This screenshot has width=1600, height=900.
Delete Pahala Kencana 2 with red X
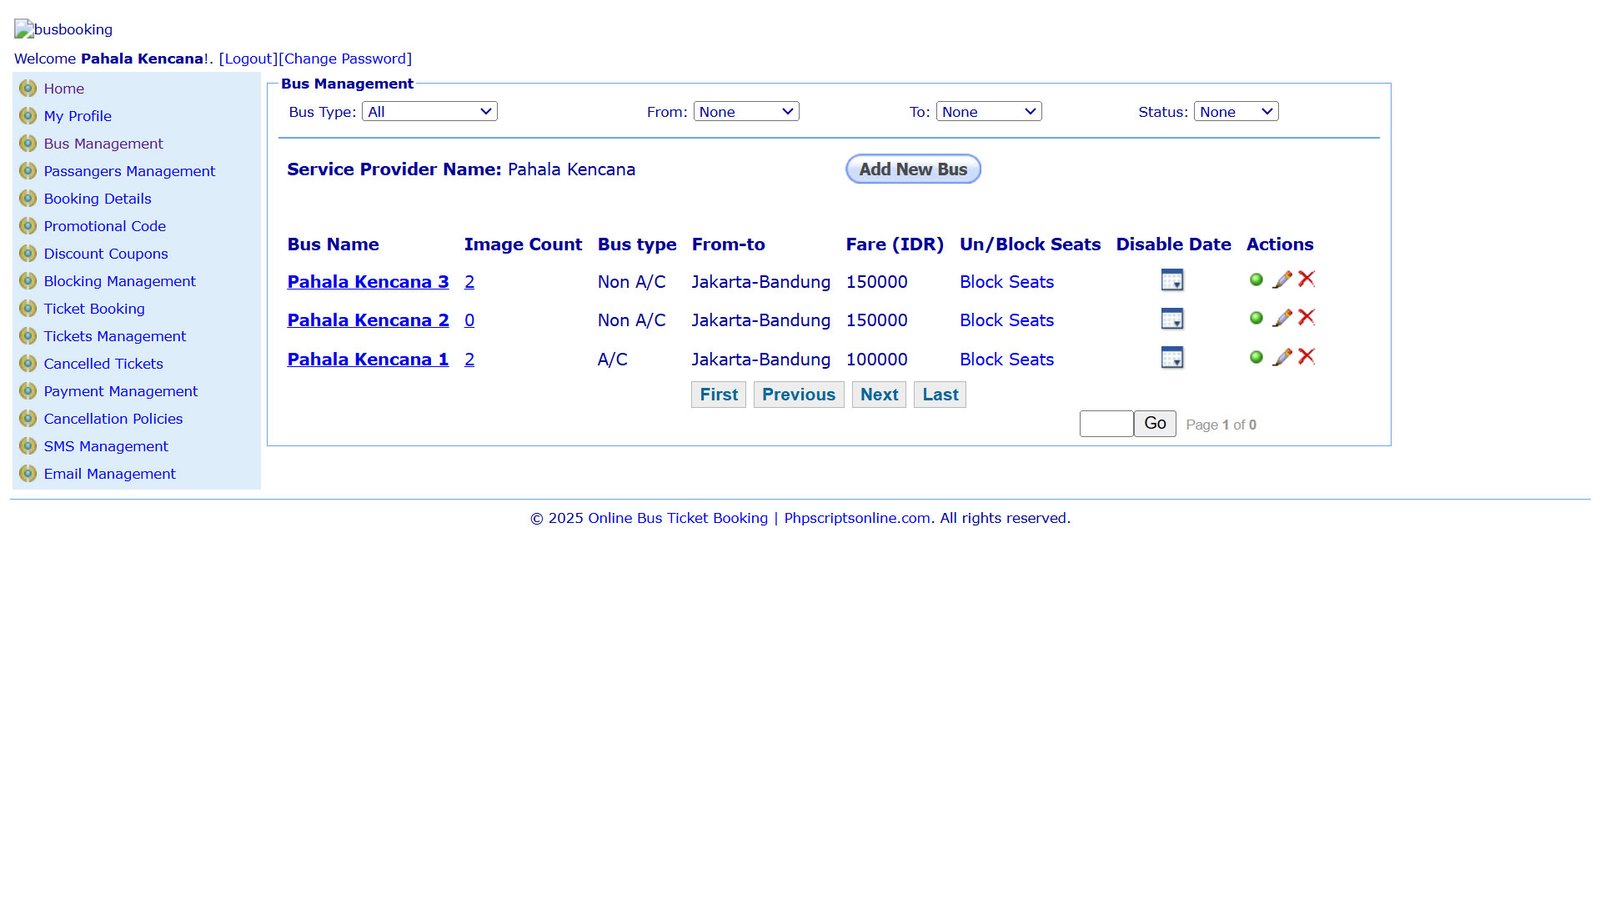pyautogui.click(x=1306, y=317)
